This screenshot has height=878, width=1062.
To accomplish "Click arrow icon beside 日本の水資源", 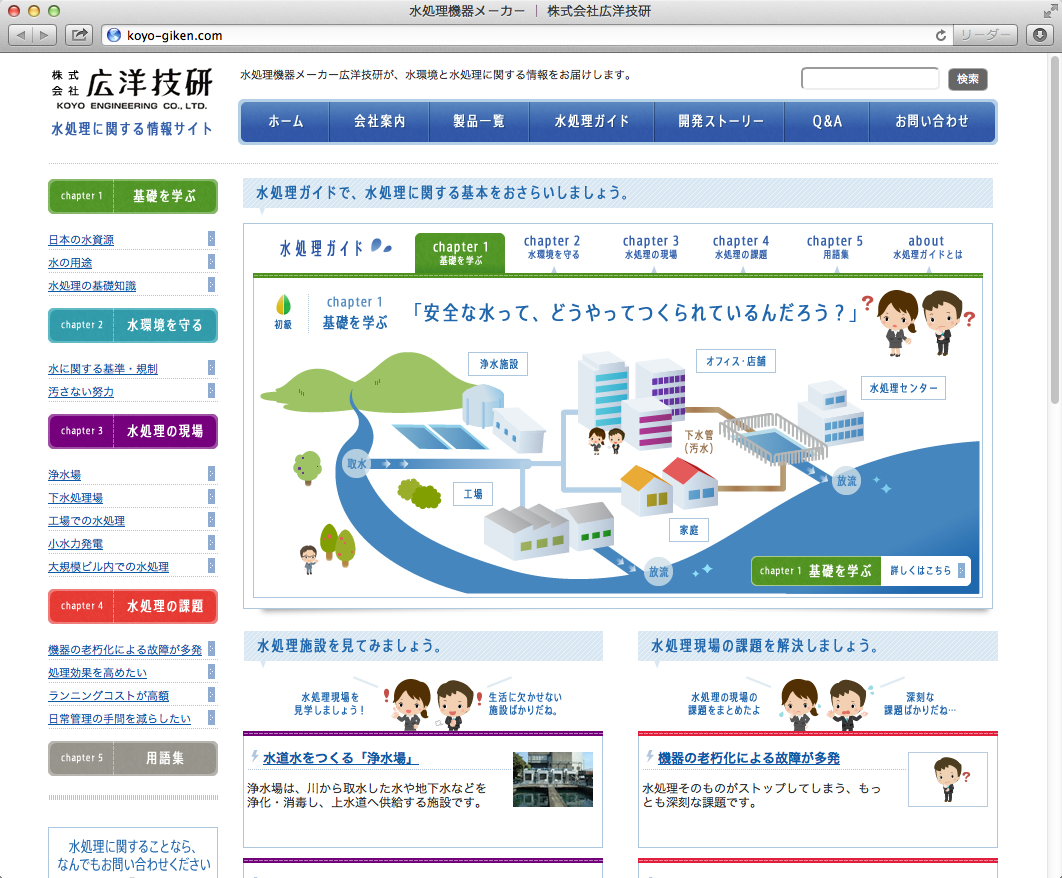I will pyautogui.click(x=212, y=238).
